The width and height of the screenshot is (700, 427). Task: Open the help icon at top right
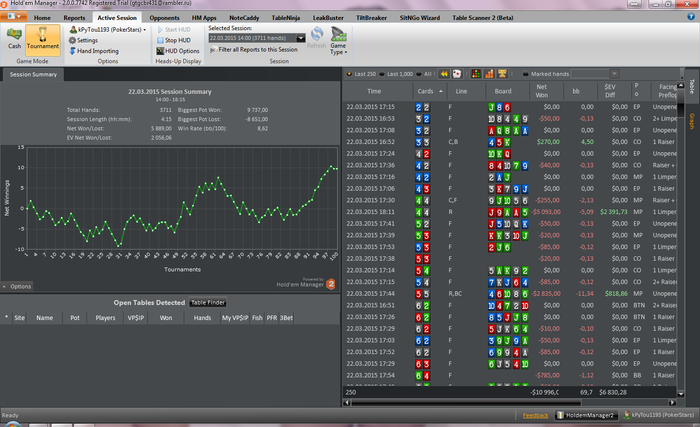[691, 17]
